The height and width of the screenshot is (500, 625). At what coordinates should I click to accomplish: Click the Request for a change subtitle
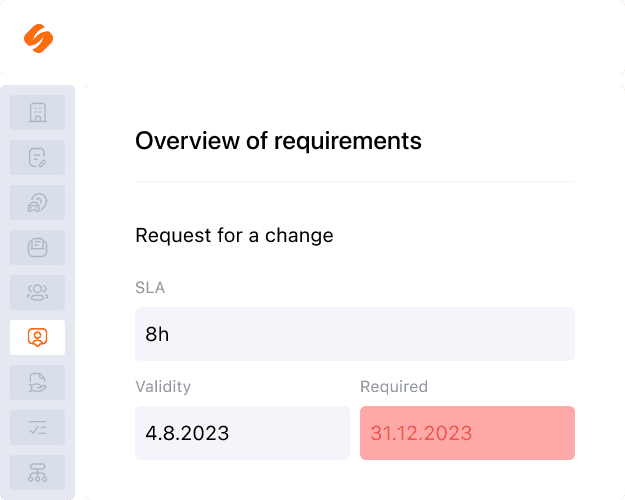point(234,235)
